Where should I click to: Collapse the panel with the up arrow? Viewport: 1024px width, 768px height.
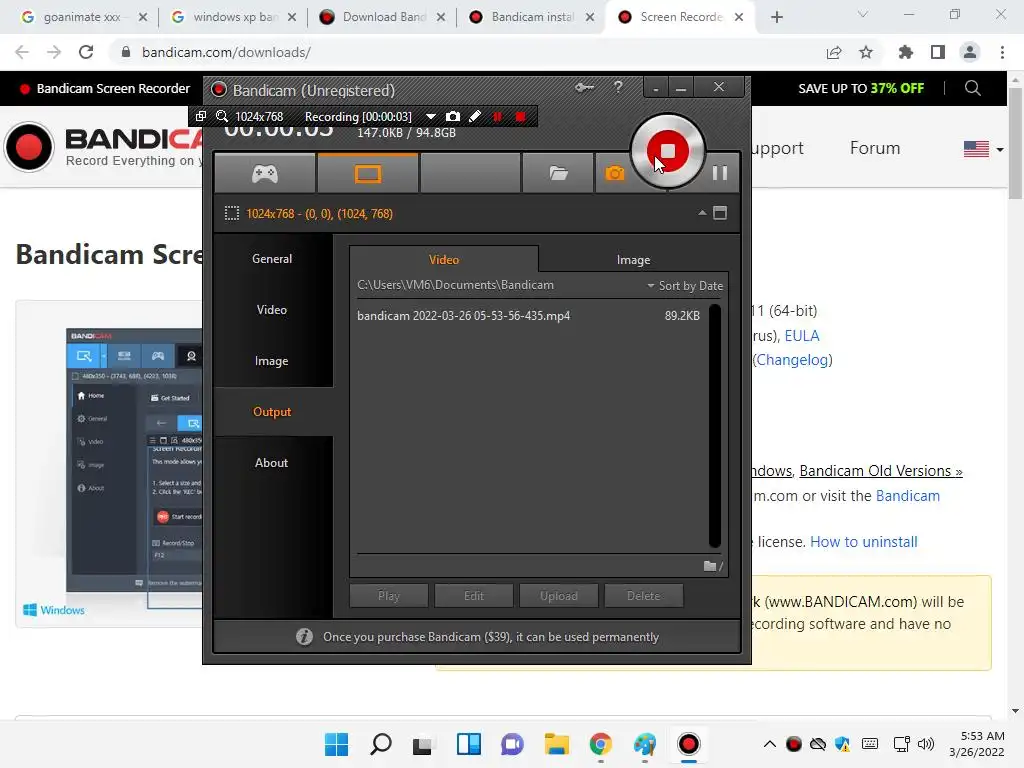[702, 213]
